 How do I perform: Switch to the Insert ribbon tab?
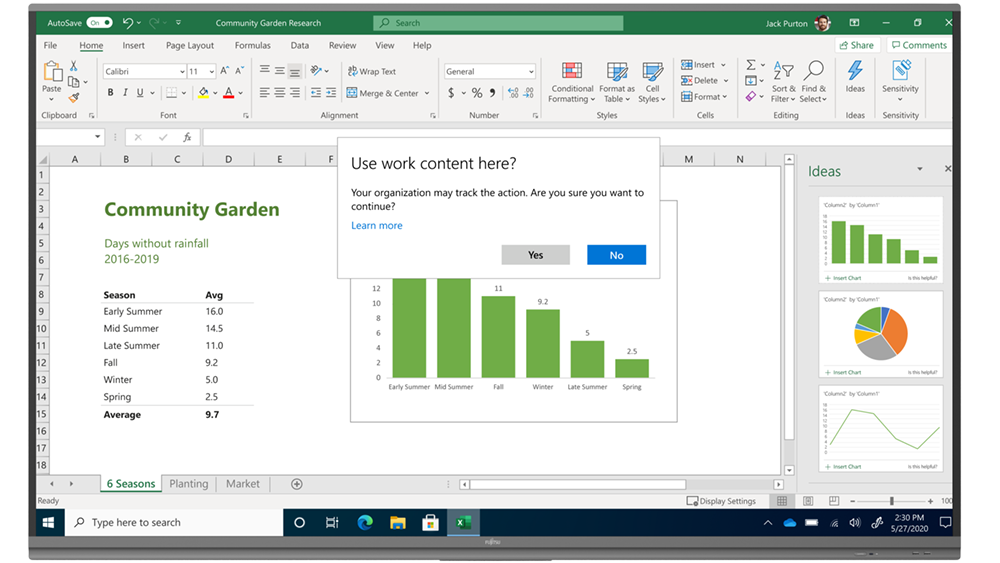[x=133, y=45]
